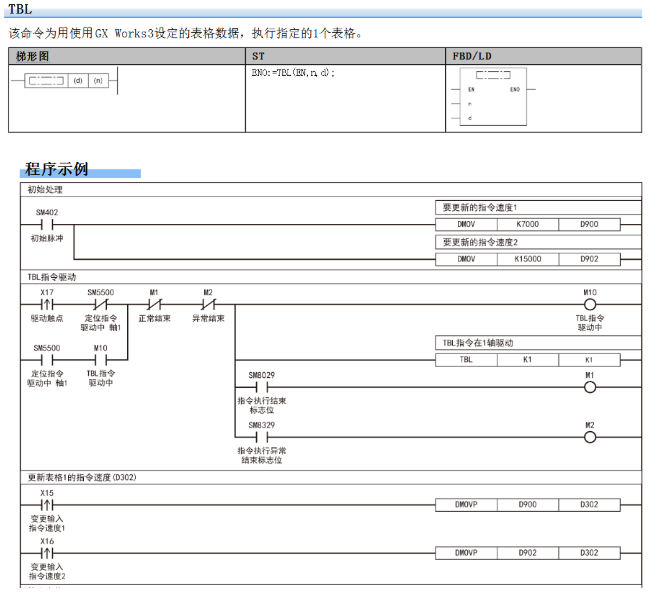Screen dimensions: 658x593
Task: Select the EN input pin of function block
Action: (471, 89)
